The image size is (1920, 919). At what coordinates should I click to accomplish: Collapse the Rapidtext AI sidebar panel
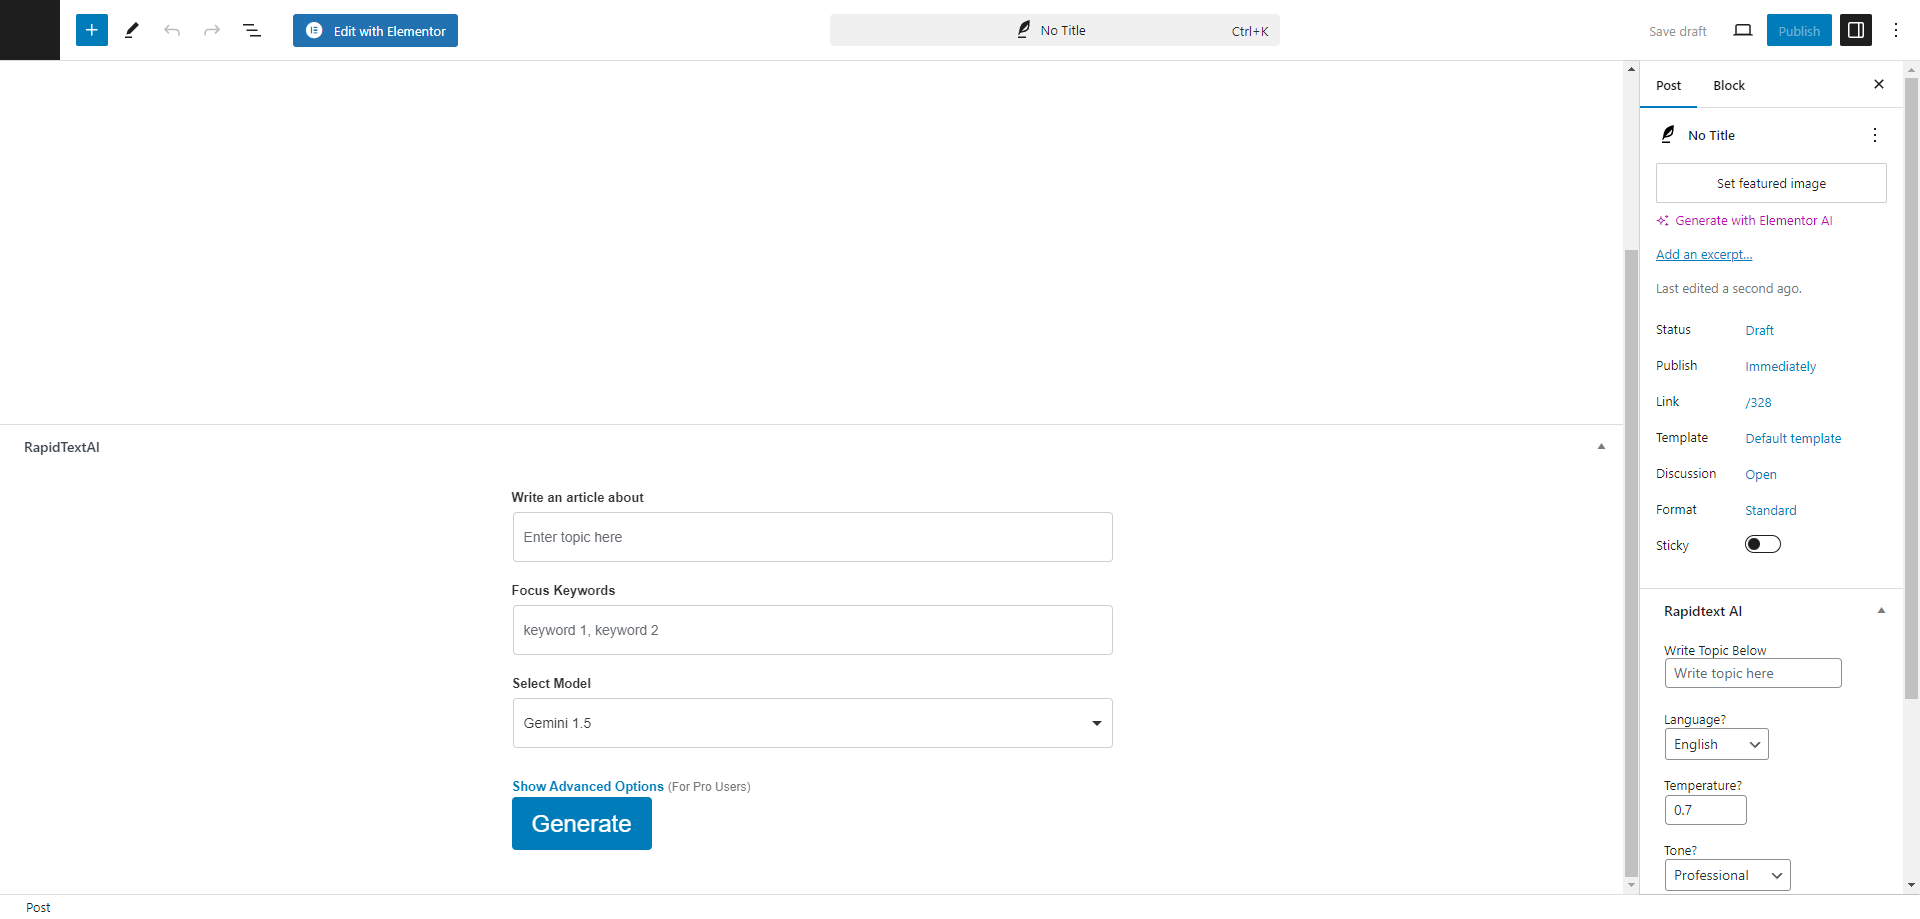[1881, 611]
